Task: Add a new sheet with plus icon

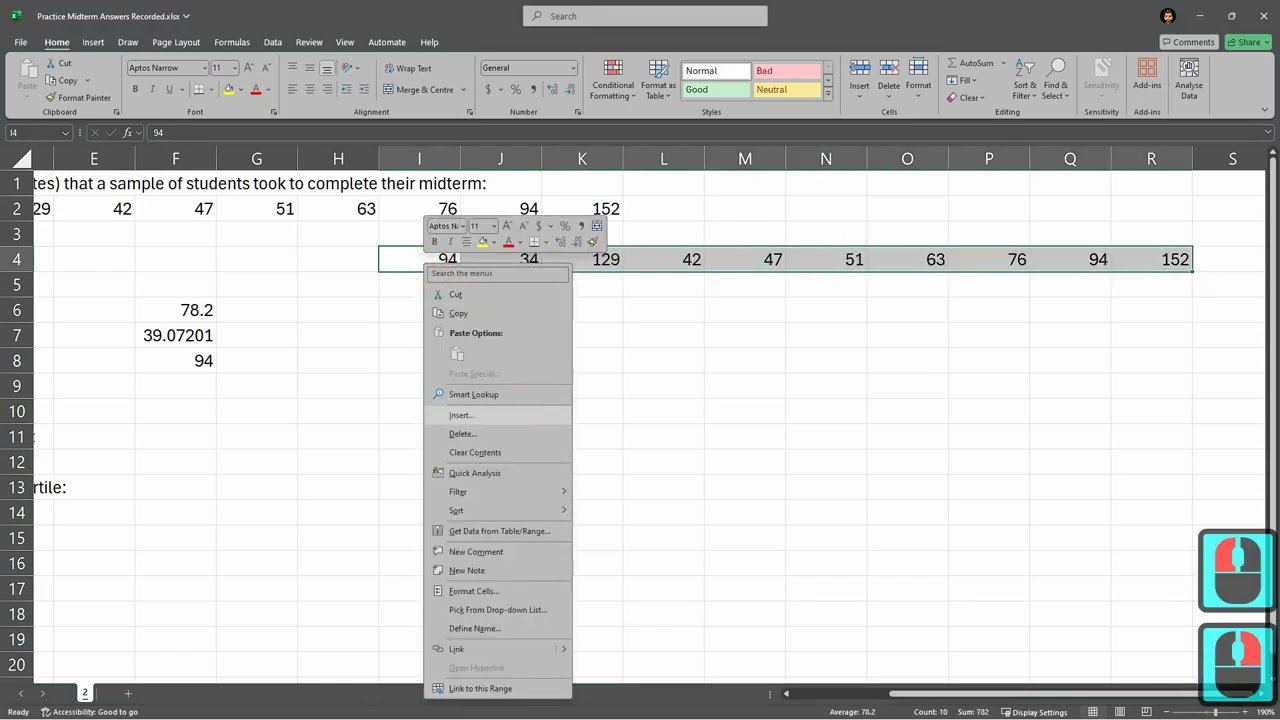Action: pyautogui.click(x=128, y=693)
